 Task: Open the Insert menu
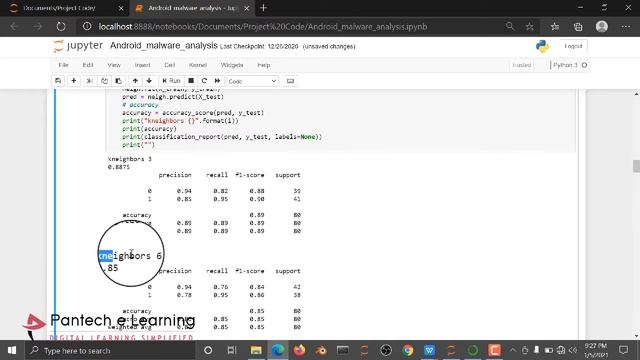[x=142, y=65]
